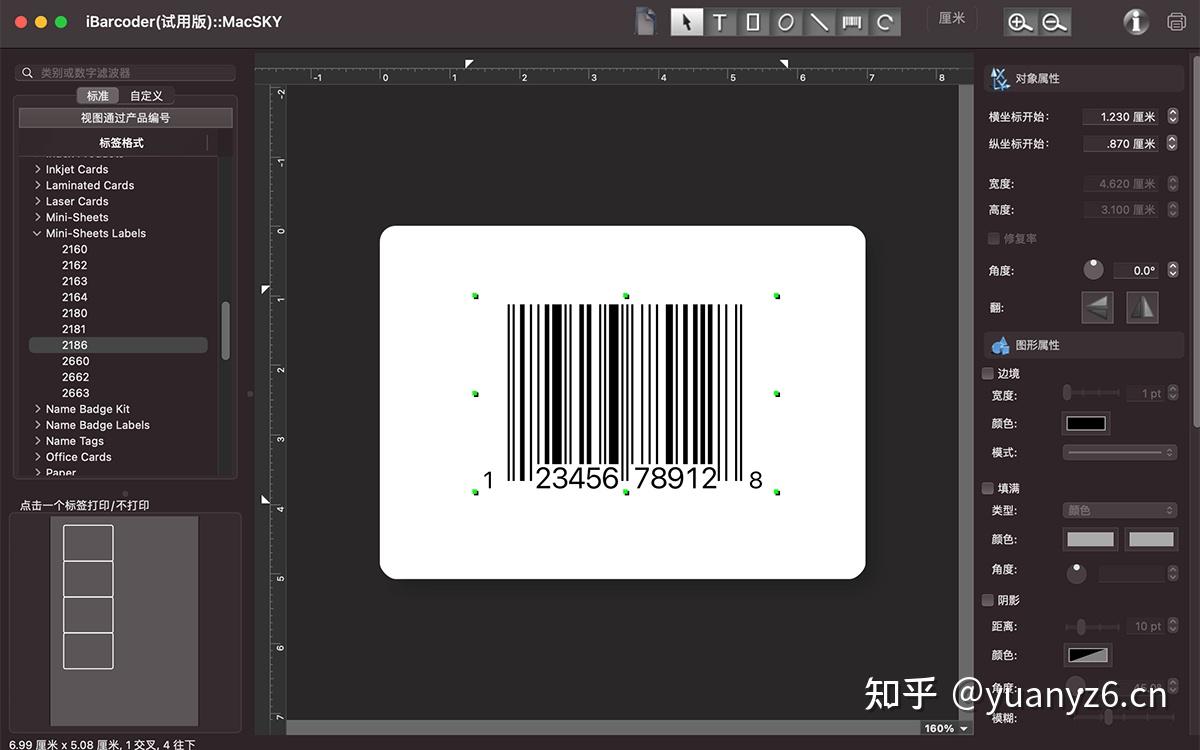Image resolution: width=1200 pixels, height=750 pixels.
Task: Select the Barcode tool
Action: pyautogui.click(x=851, y=21)
